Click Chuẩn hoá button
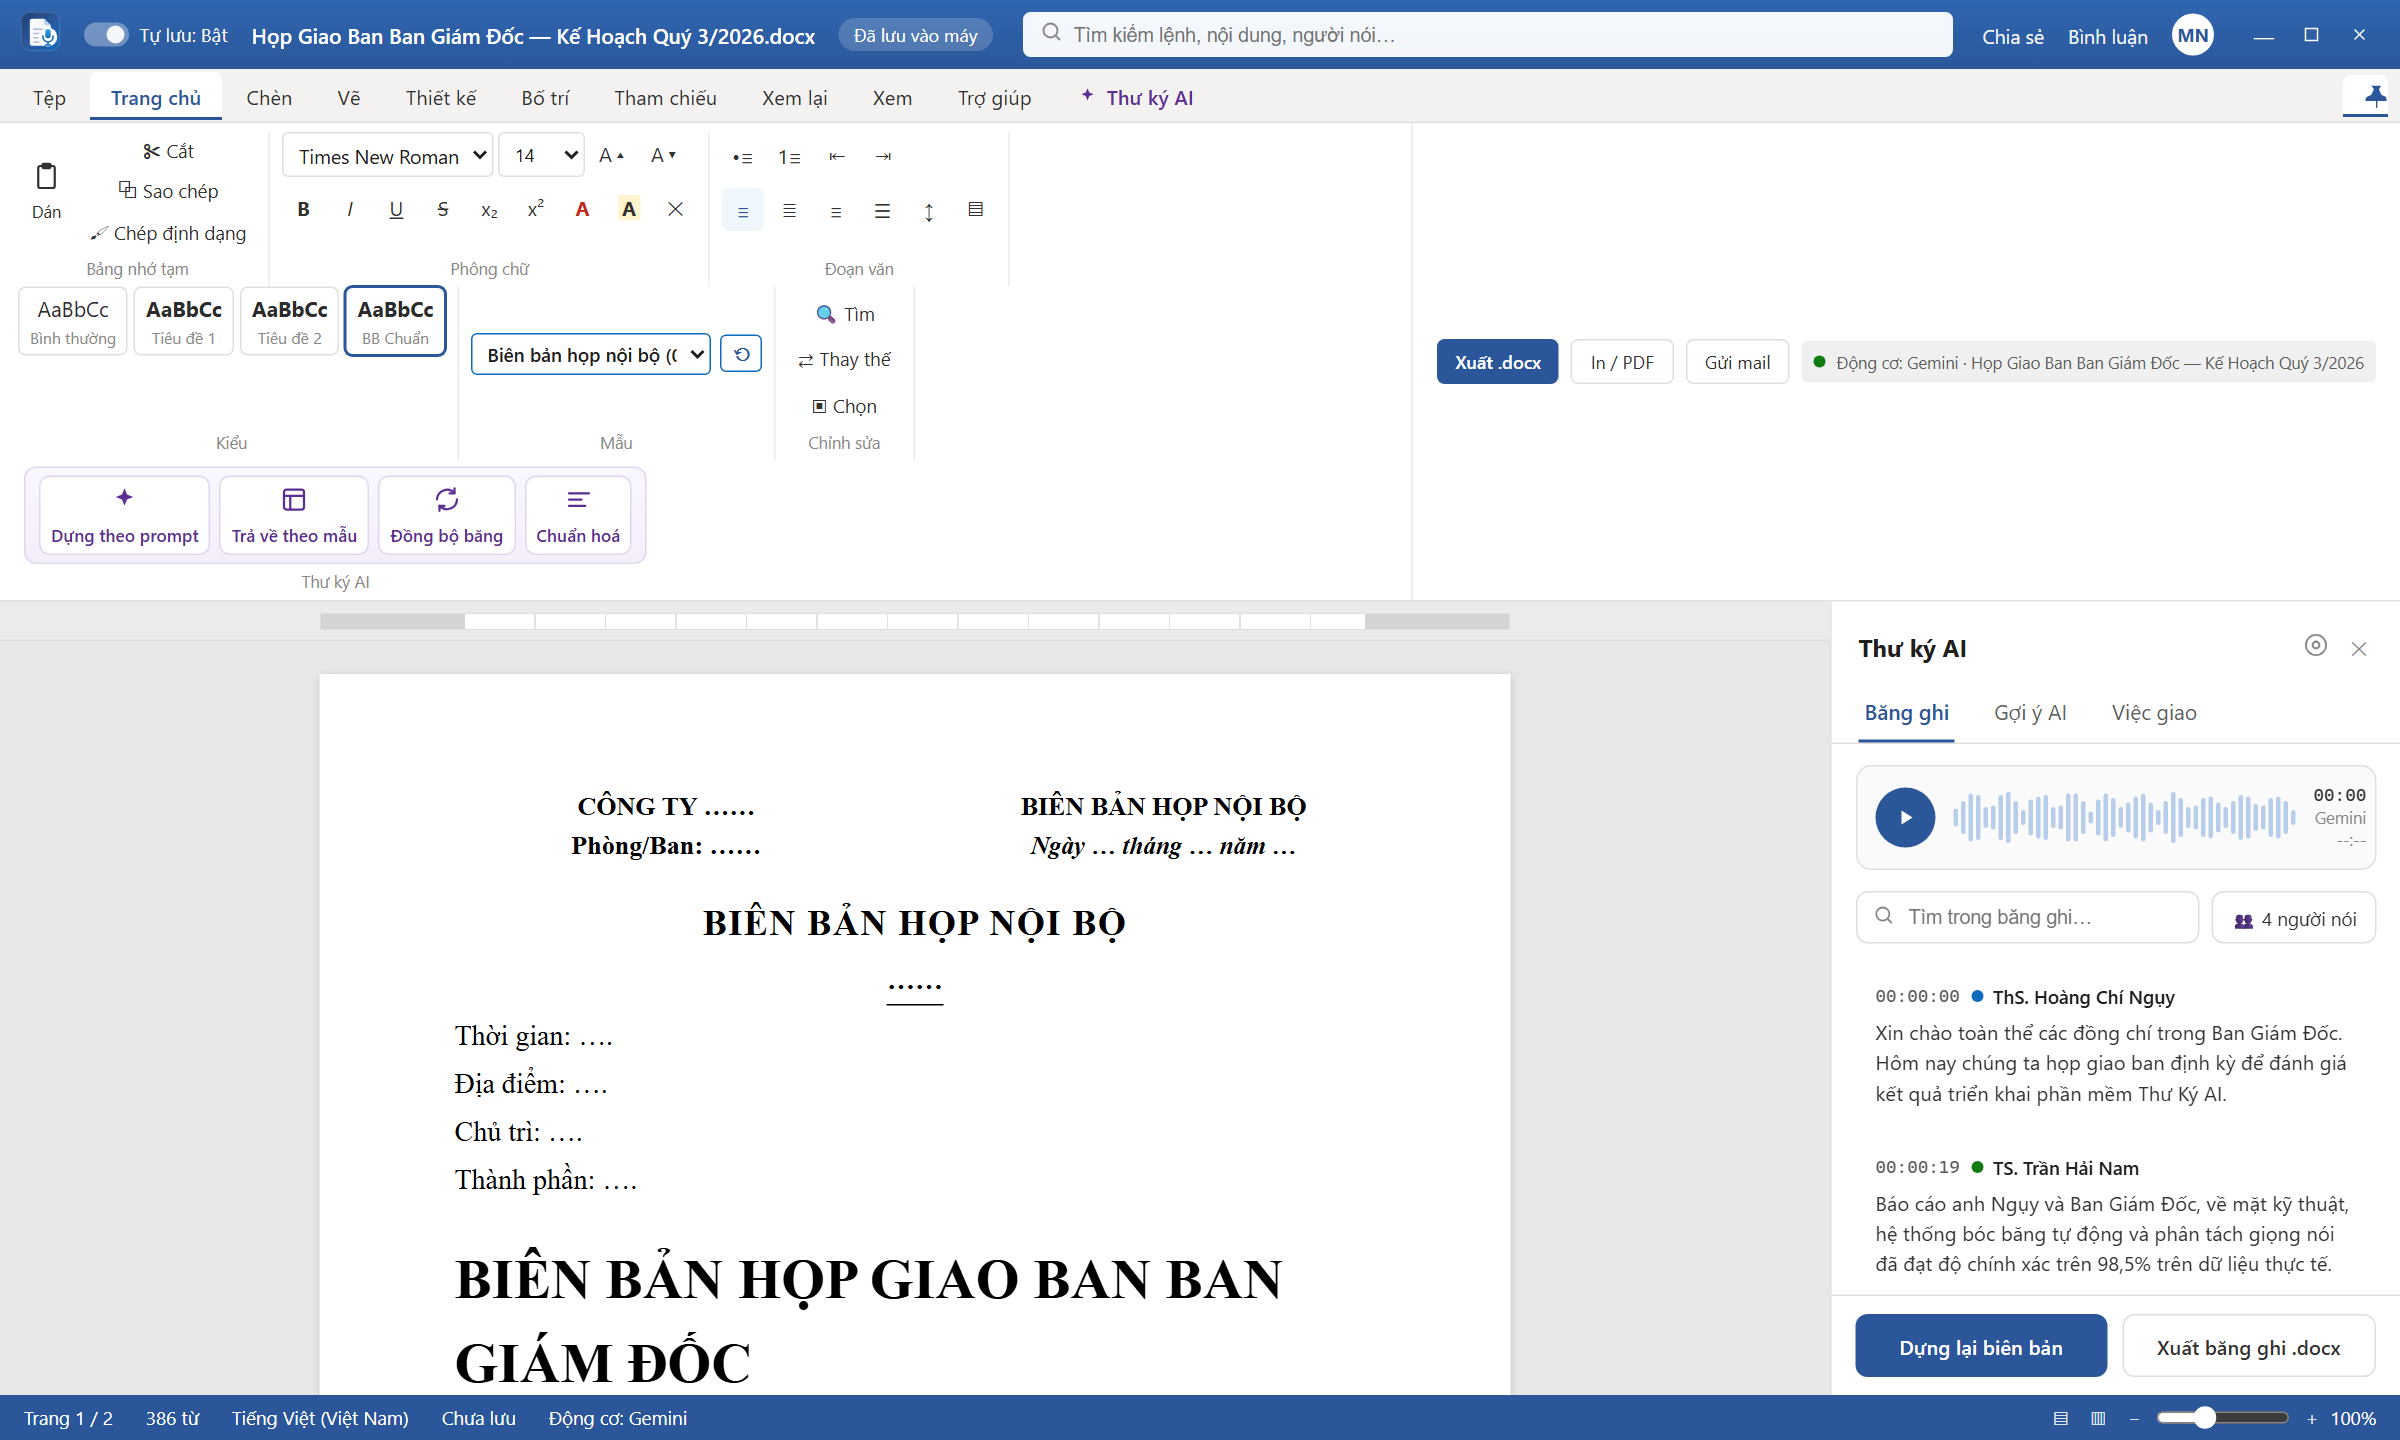The height and width of the screenshot is (1440, 2400). pos(578,515)
